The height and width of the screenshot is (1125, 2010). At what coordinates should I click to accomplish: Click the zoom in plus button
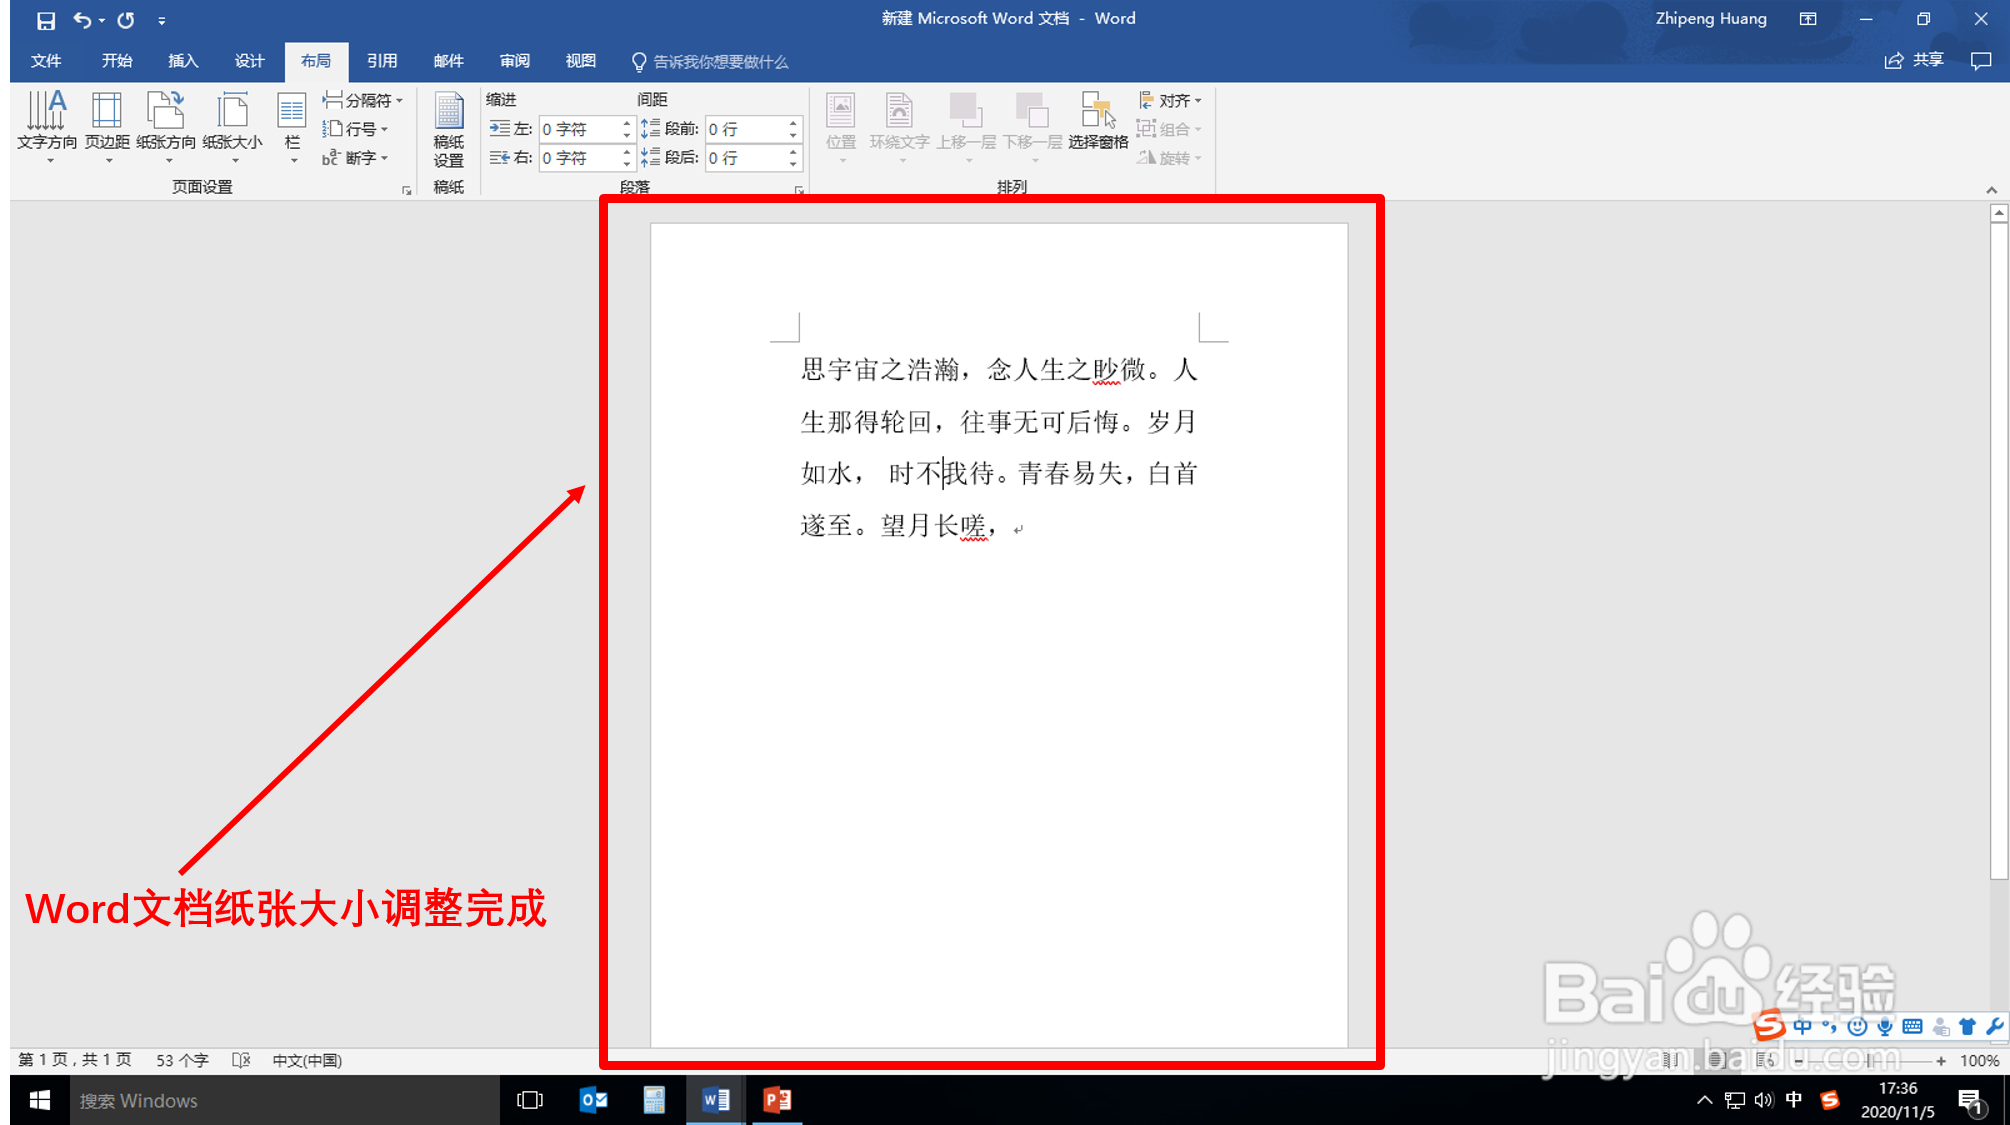tap(1941, 1061)
